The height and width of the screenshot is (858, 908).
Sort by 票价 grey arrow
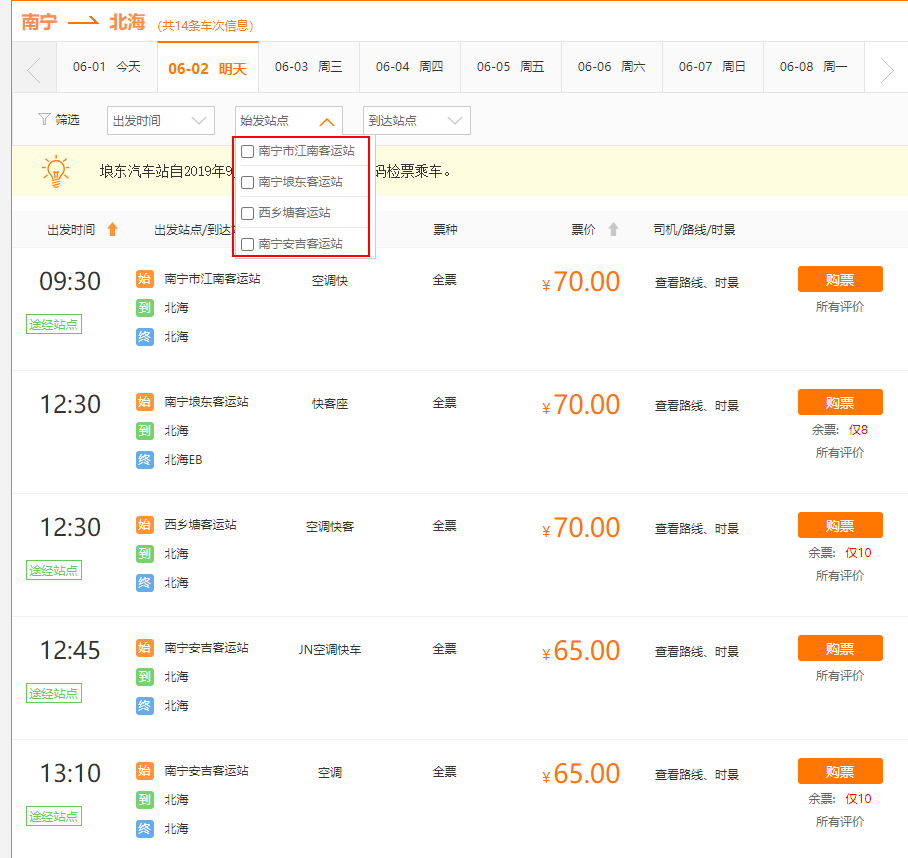pyautogui.click(x=613, y=230)
